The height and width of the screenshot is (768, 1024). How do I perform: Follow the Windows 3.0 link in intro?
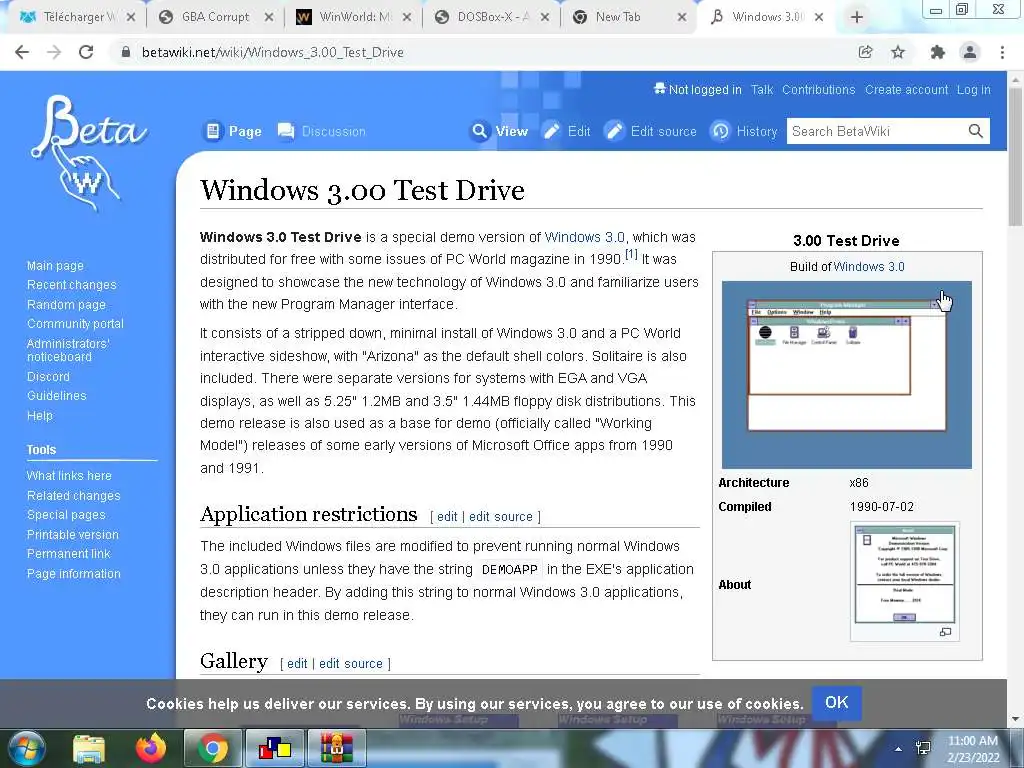(584, 237)
